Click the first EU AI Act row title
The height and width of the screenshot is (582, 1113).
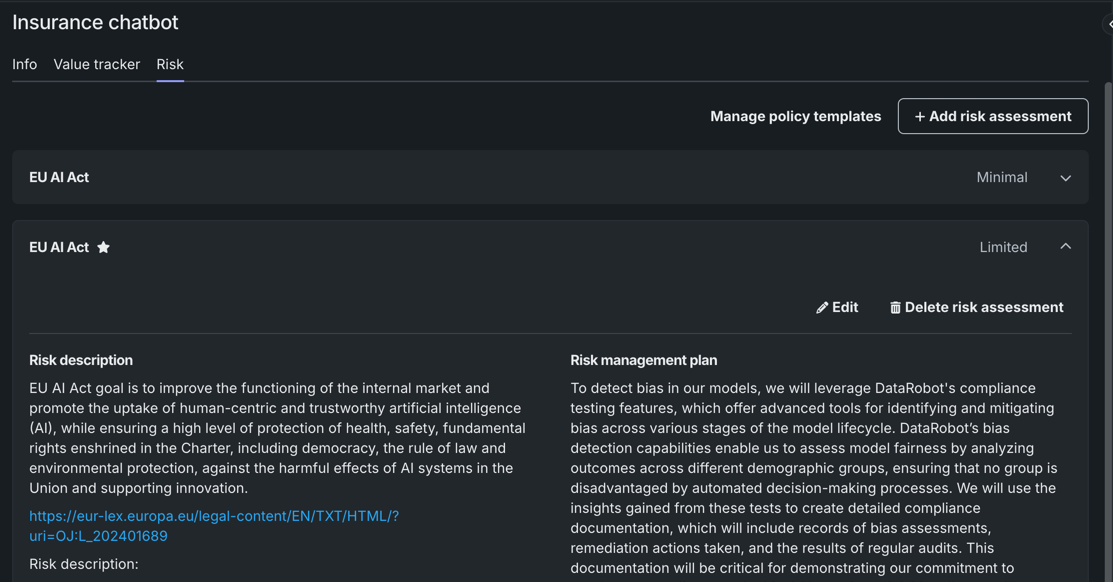tap(59, 178)
